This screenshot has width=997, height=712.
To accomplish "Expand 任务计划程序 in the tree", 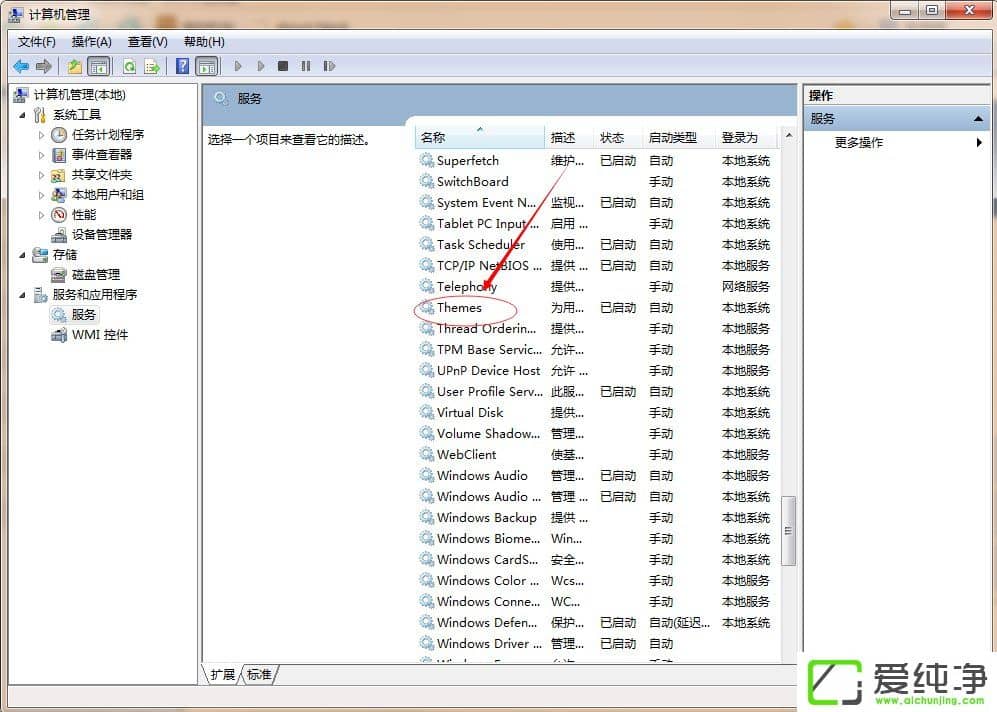I will click(41, 134).
